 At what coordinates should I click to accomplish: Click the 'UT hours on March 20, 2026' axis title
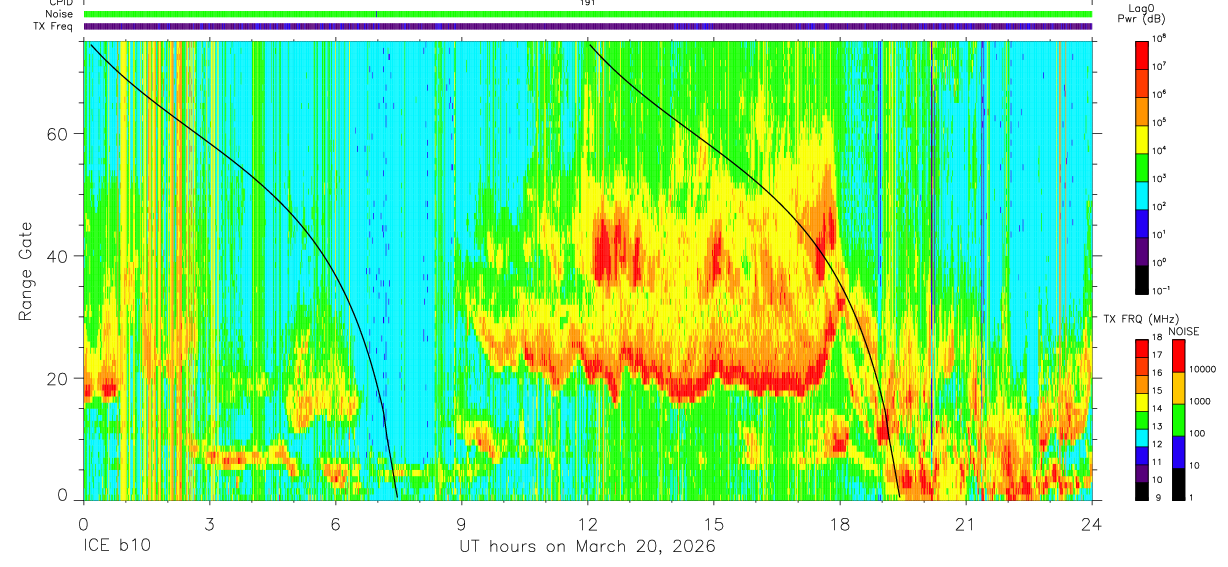pos(587,547)
